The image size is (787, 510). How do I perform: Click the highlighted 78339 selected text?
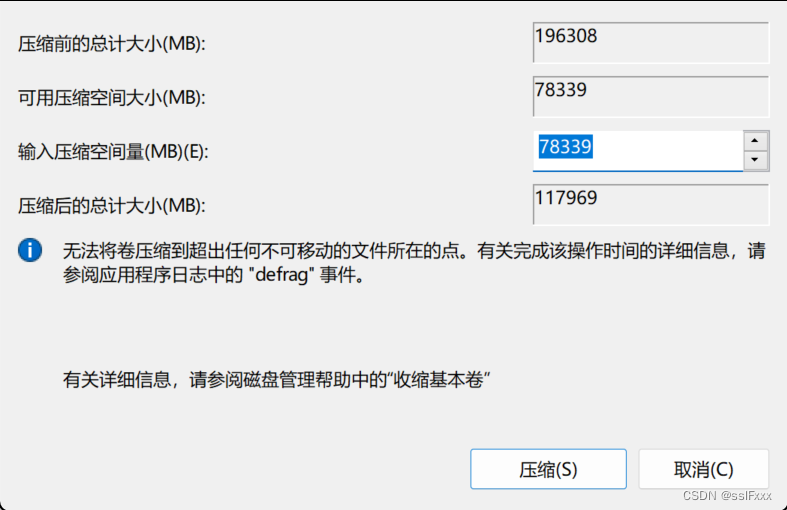coord(566,147)
